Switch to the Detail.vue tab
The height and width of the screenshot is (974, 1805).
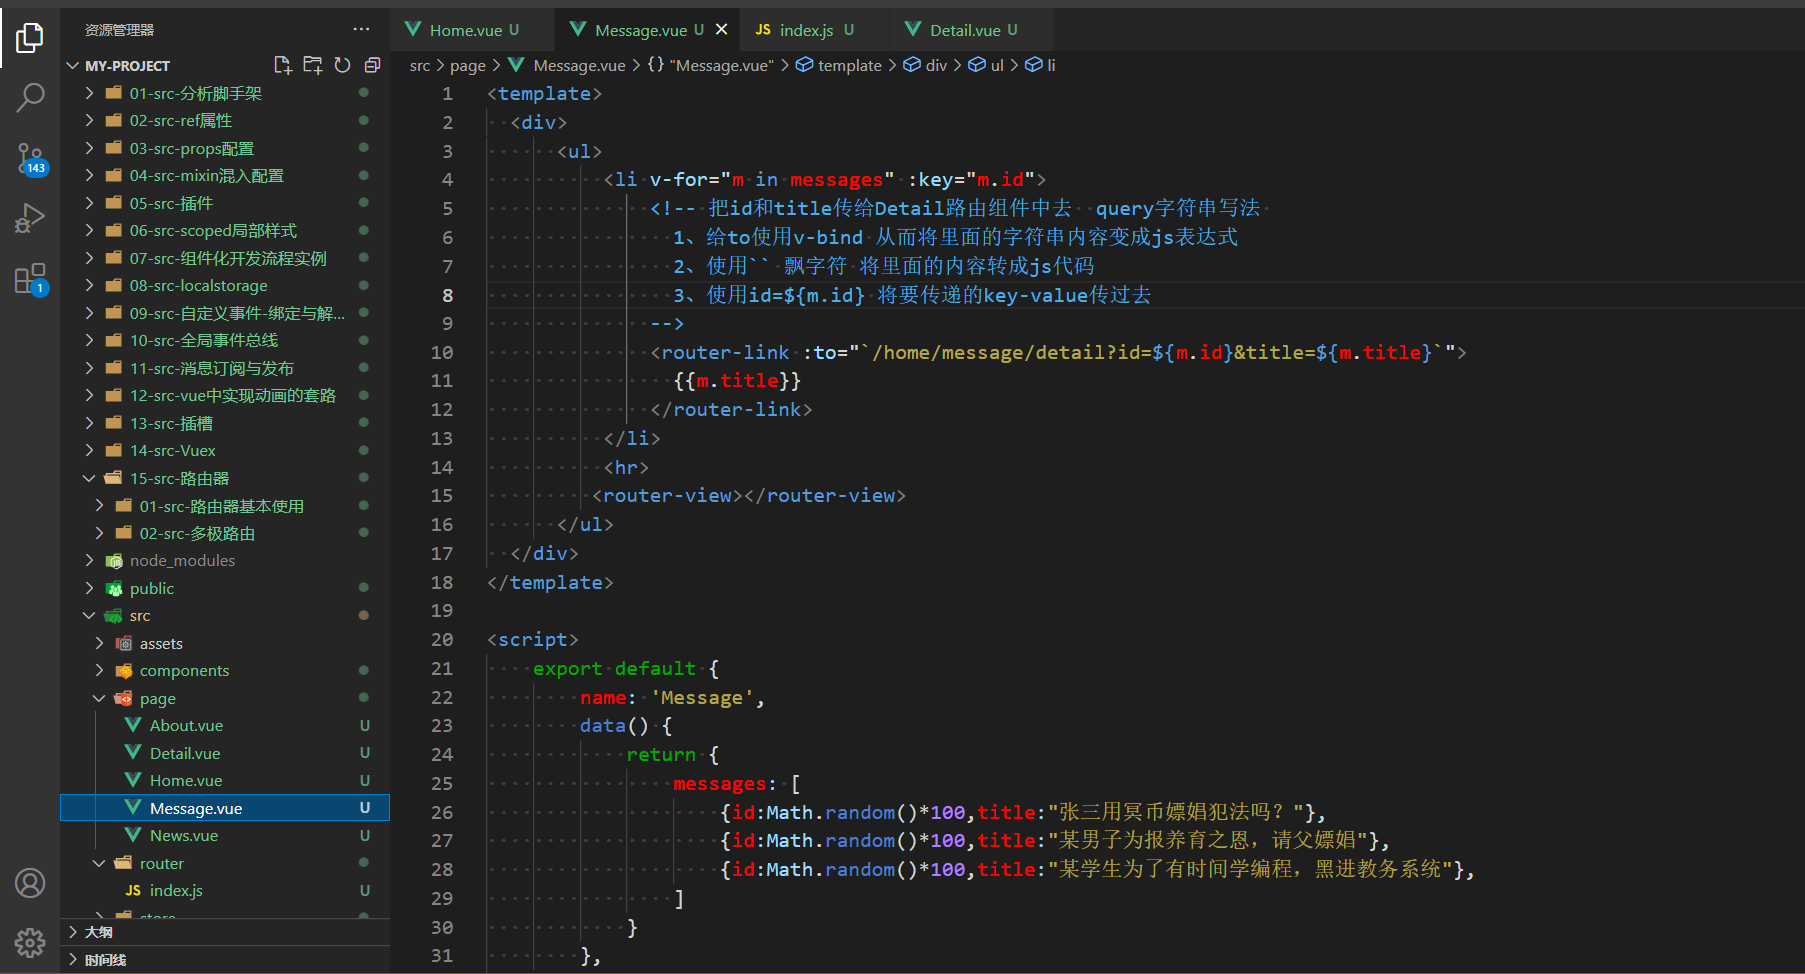click(x=972, y=30)
